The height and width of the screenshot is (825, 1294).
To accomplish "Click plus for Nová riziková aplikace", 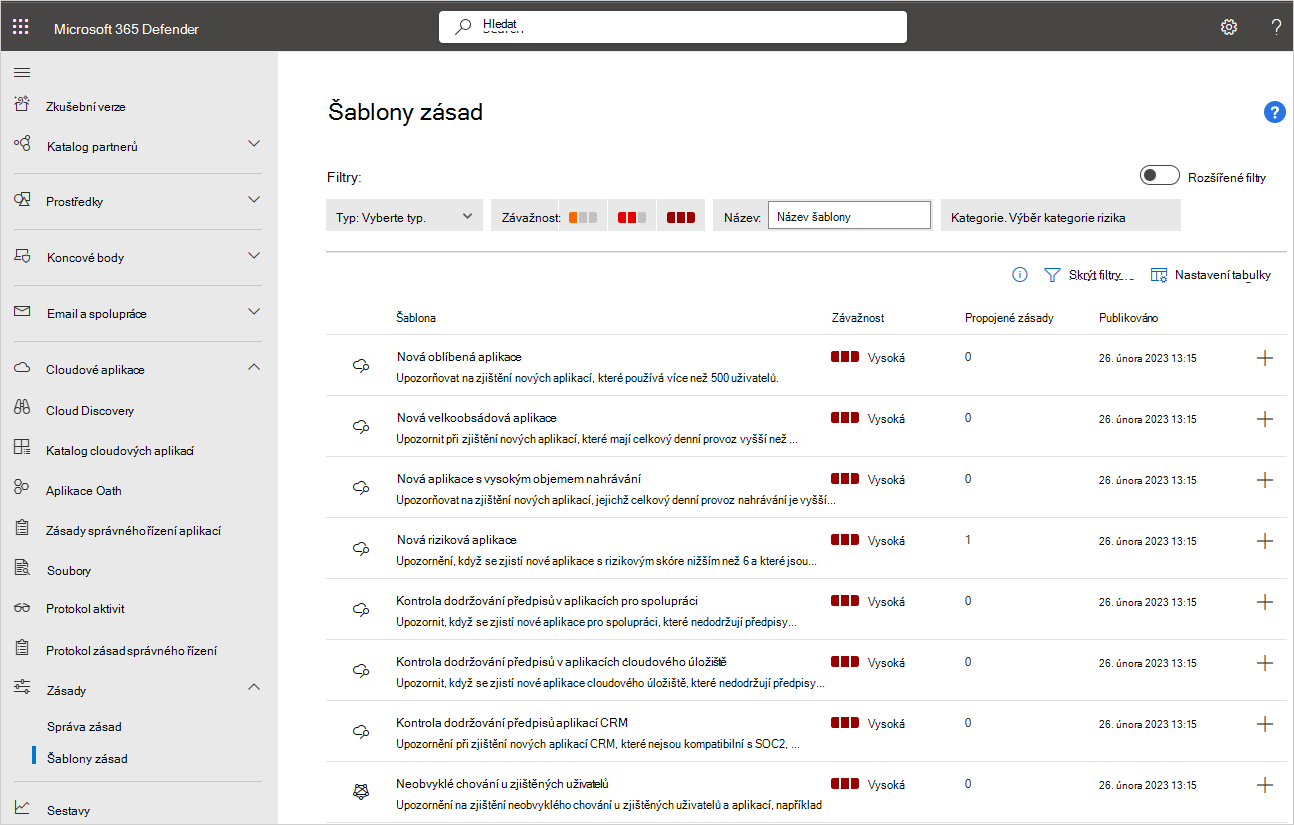I will (1264, 541).
